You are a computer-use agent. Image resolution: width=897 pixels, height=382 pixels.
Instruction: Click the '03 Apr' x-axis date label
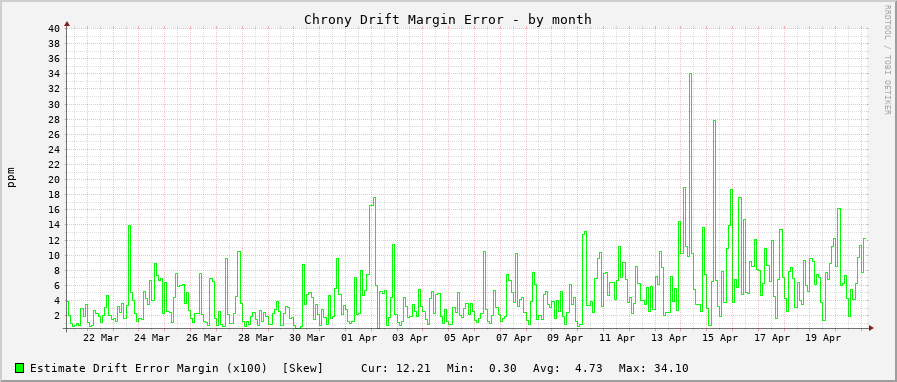(411, 338)
